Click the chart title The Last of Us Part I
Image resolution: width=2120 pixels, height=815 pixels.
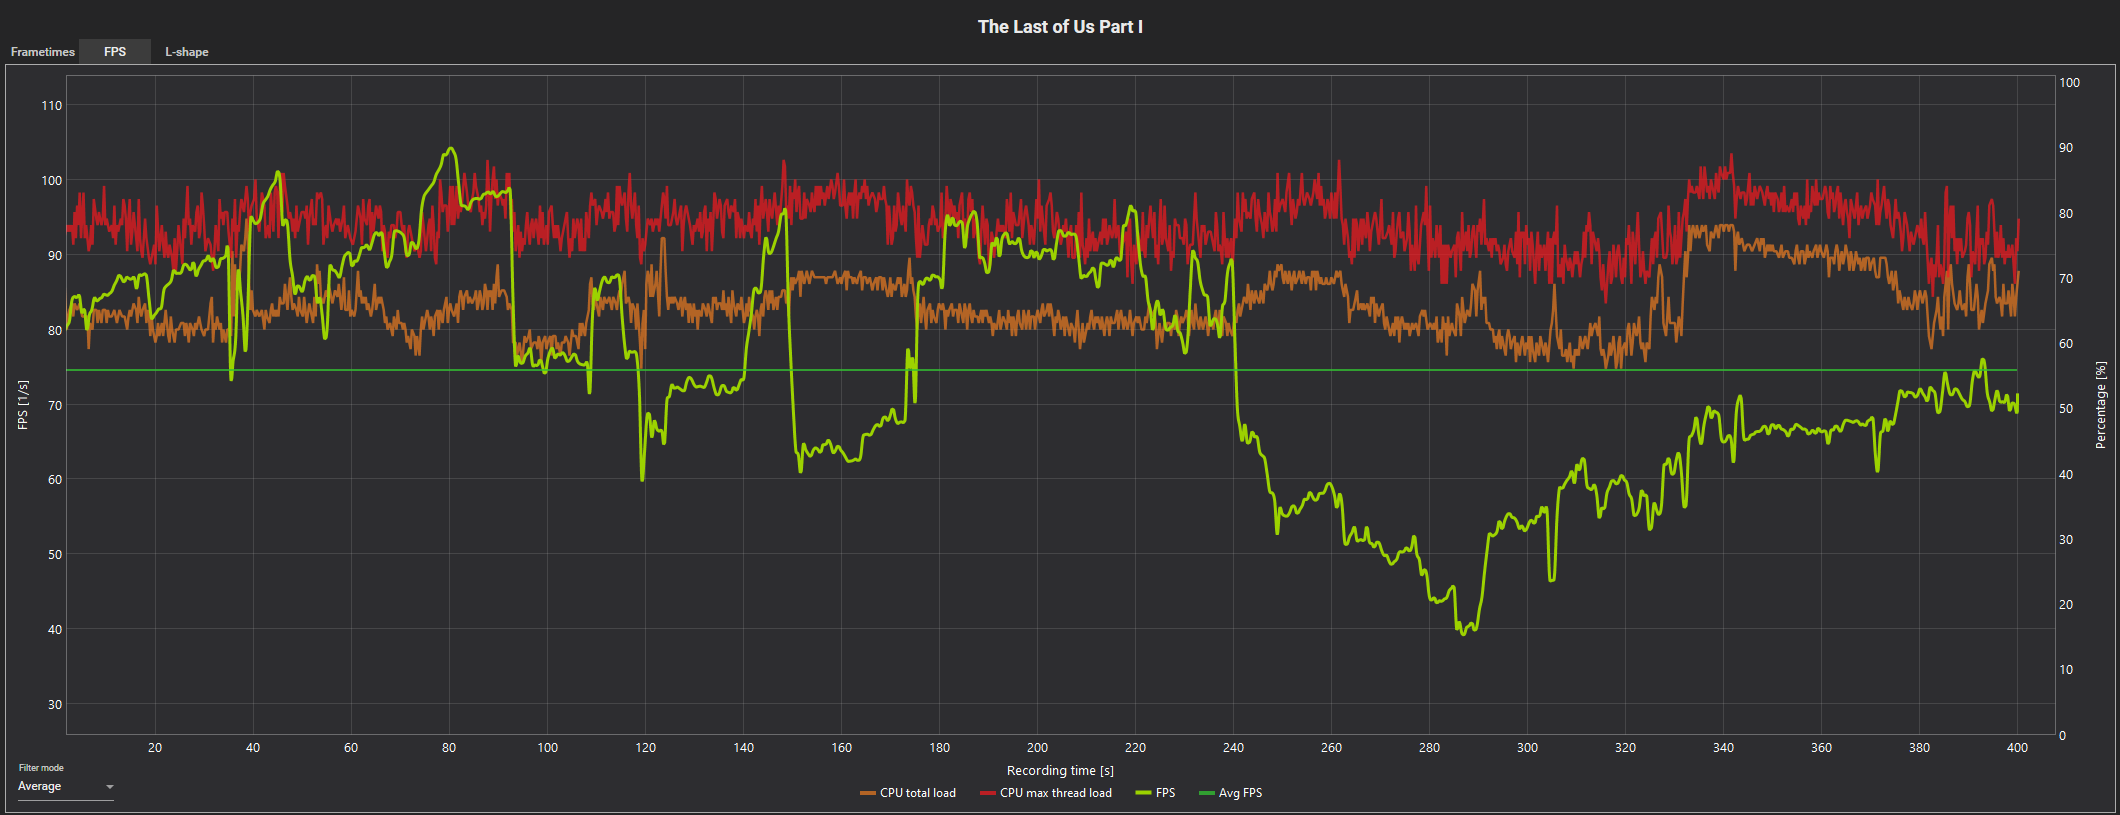click(x=1060, y=27)
